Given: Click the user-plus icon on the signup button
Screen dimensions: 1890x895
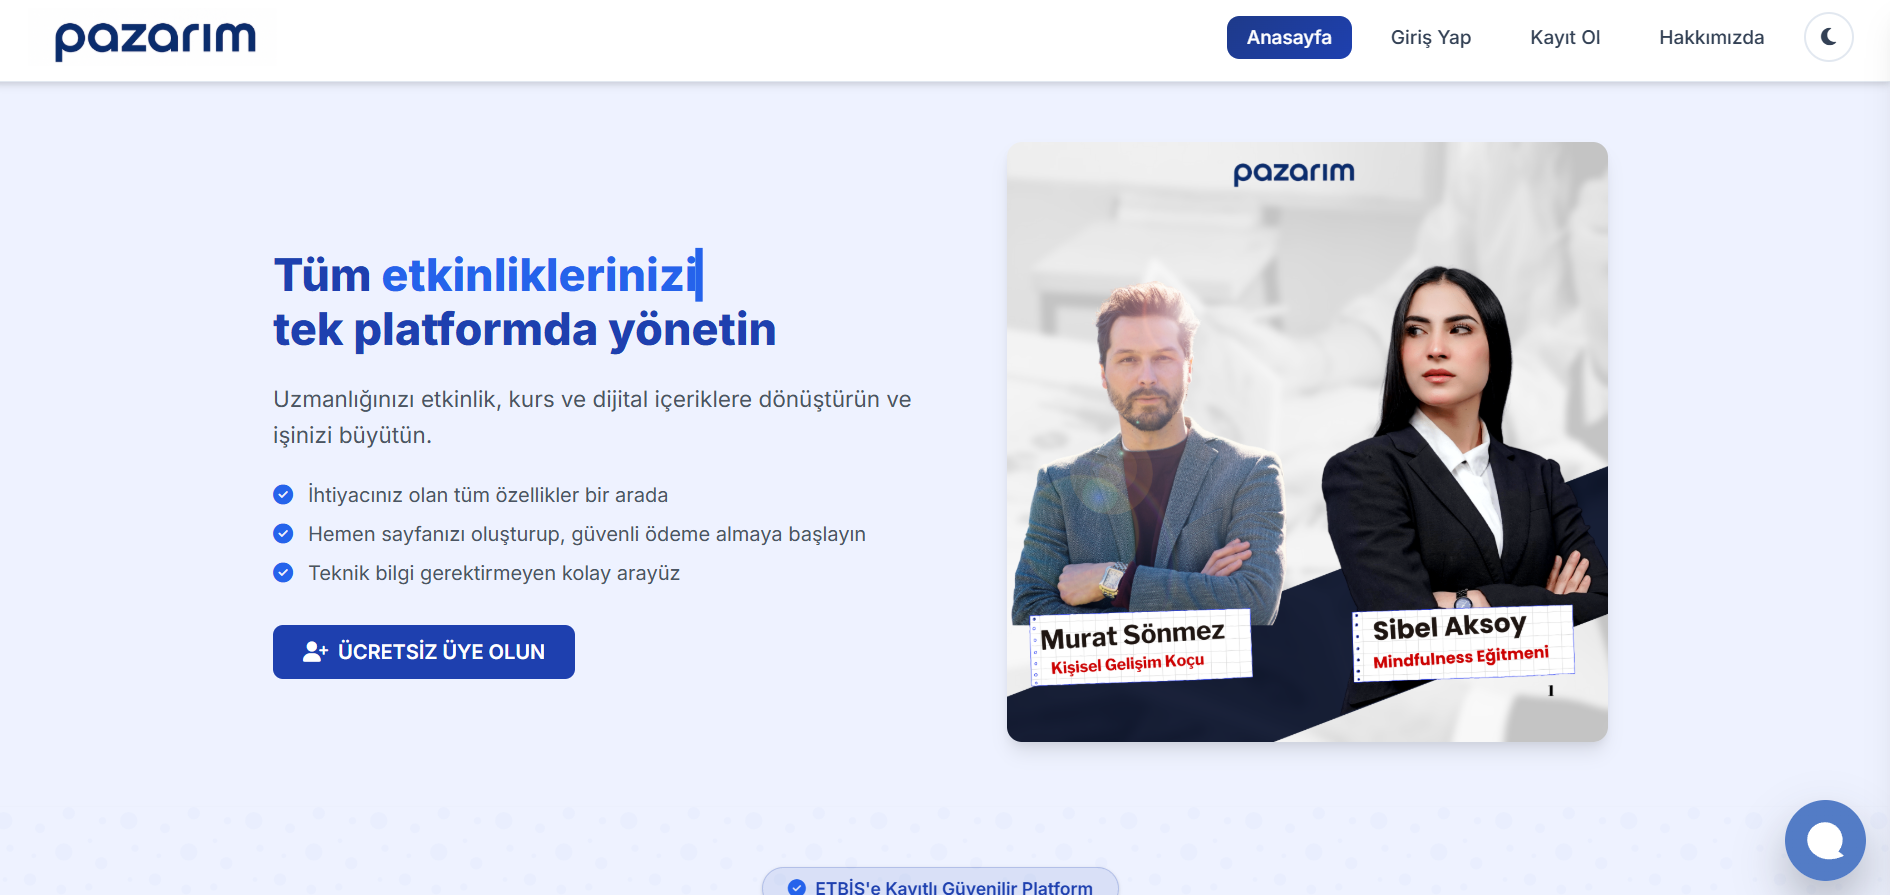Looking at the screenshot, I should click(x=315, y=652).
